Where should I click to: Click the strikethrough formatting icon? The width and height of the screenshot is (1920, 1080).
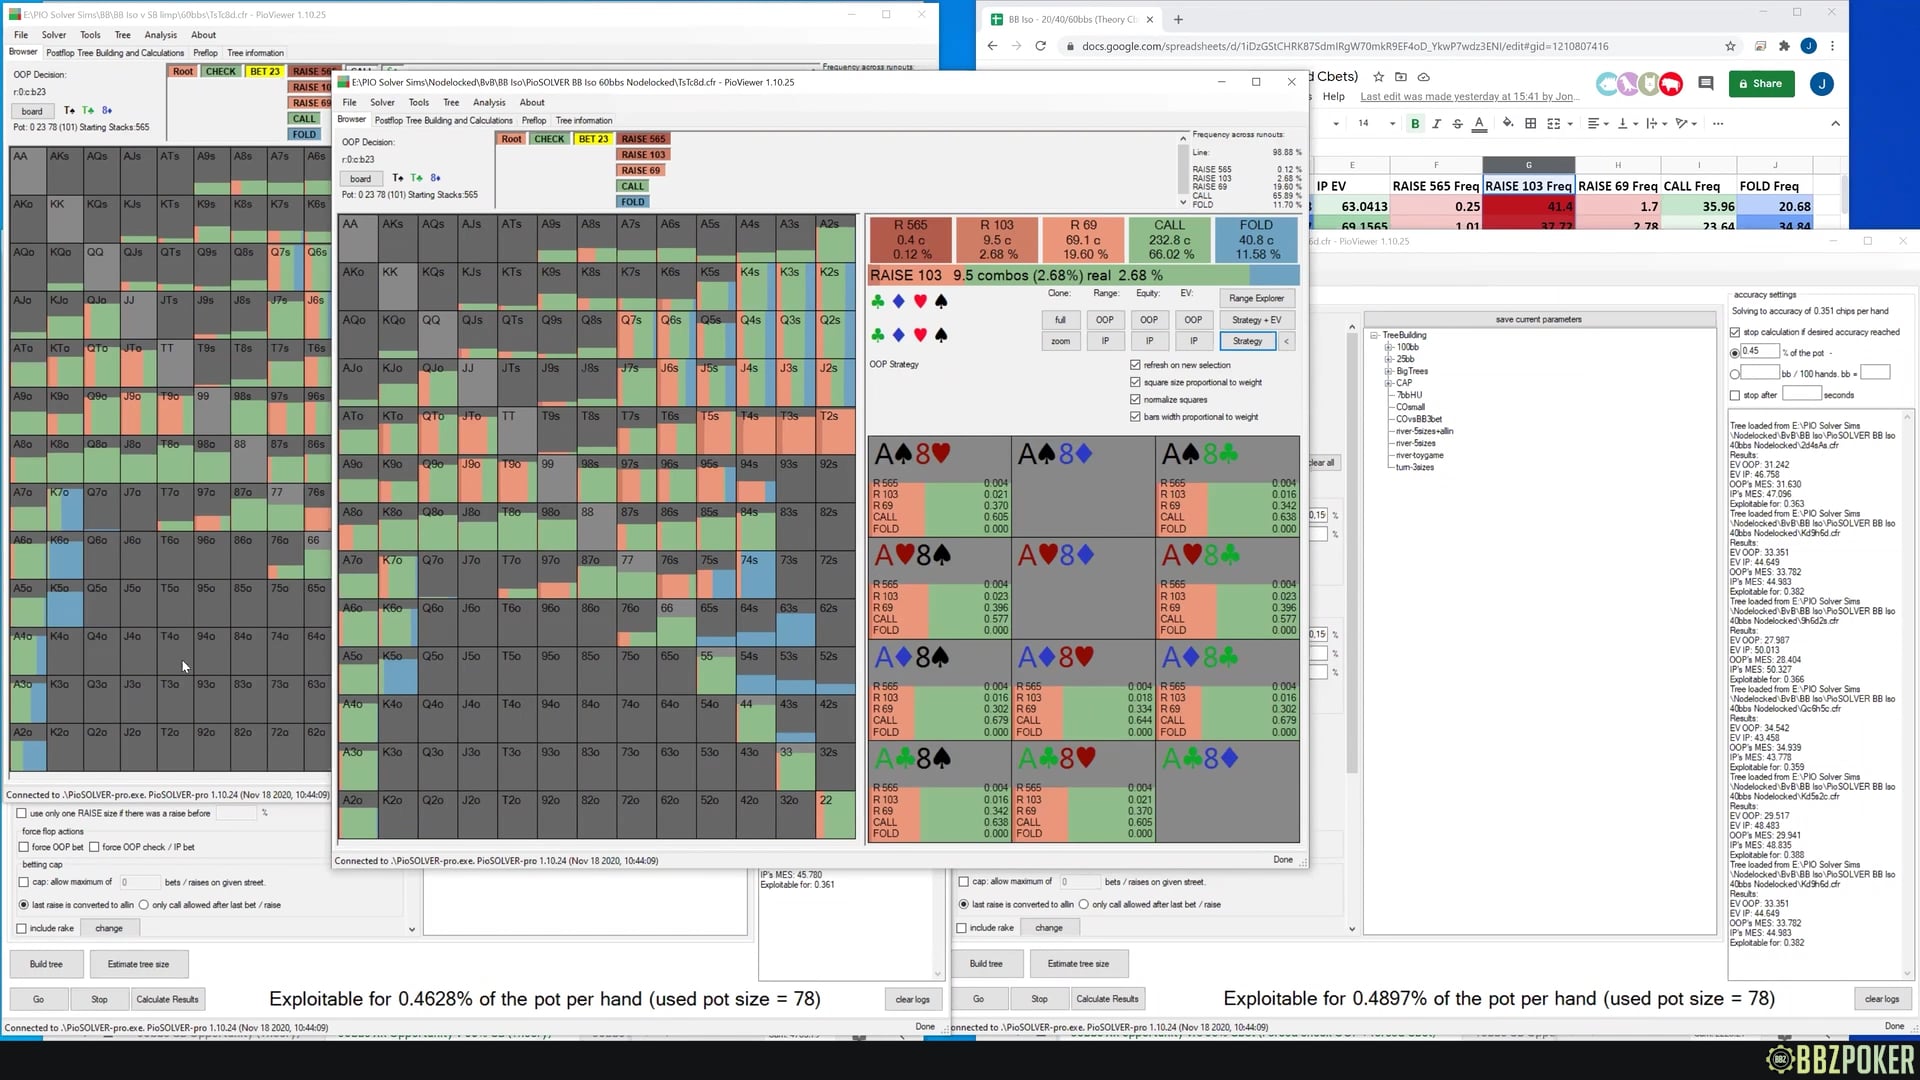click(x=1457, y=123)
